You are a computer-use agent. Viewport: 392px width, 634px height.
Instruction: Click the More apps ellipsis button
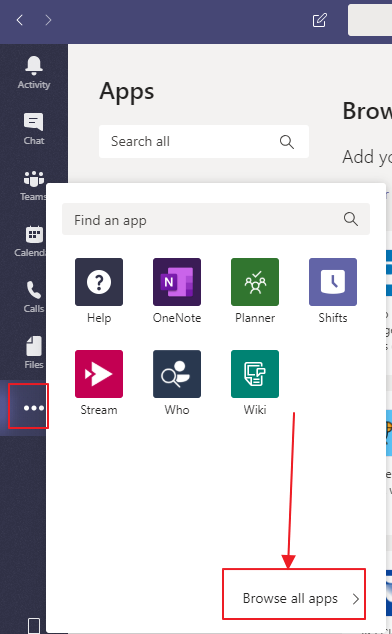click(x=34, y=408)
